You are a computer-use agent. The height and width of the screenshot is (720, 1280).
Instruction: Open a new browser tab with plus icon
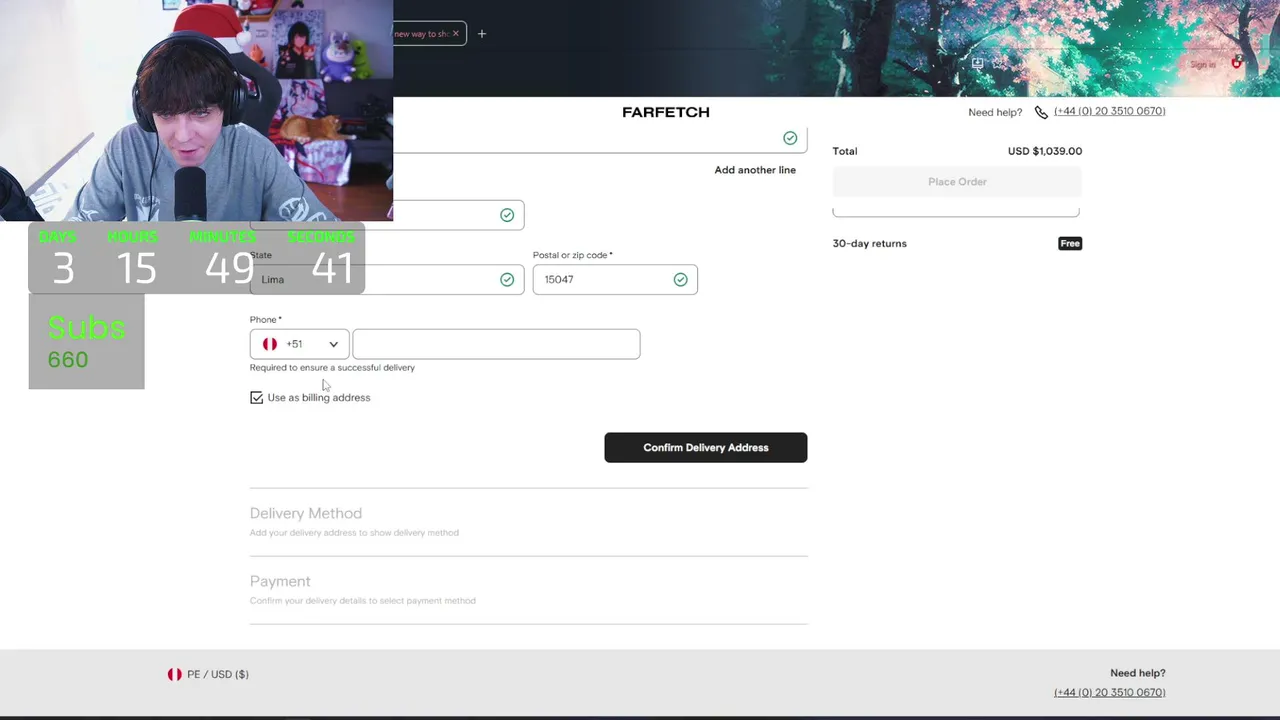click(482, 34)
